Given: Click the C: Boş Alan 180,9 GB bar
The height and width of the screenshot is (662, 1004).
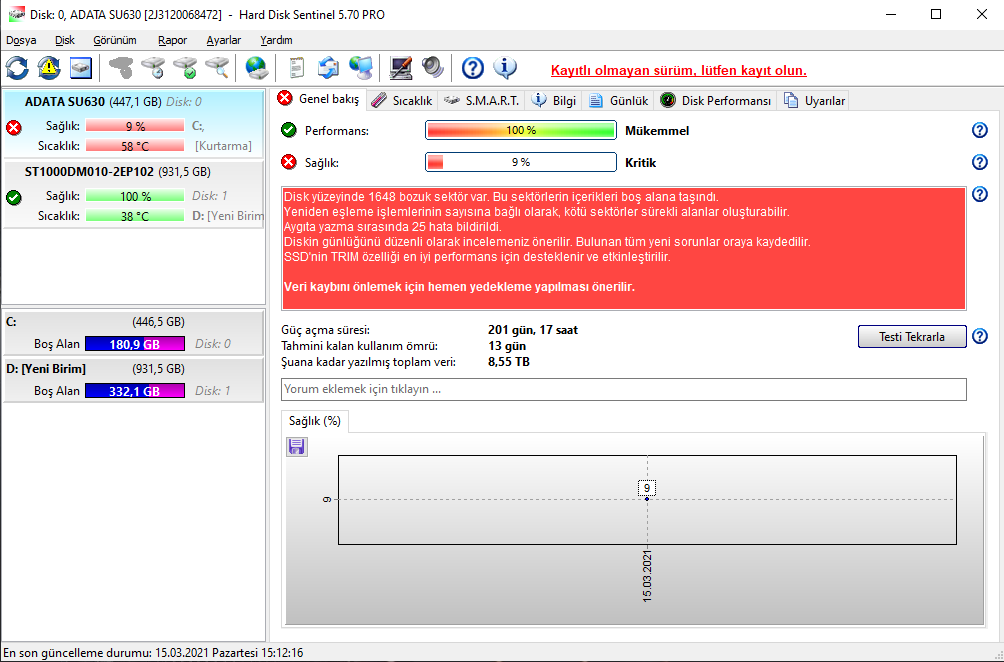Looking at the screenshot, I should [134, 344].
